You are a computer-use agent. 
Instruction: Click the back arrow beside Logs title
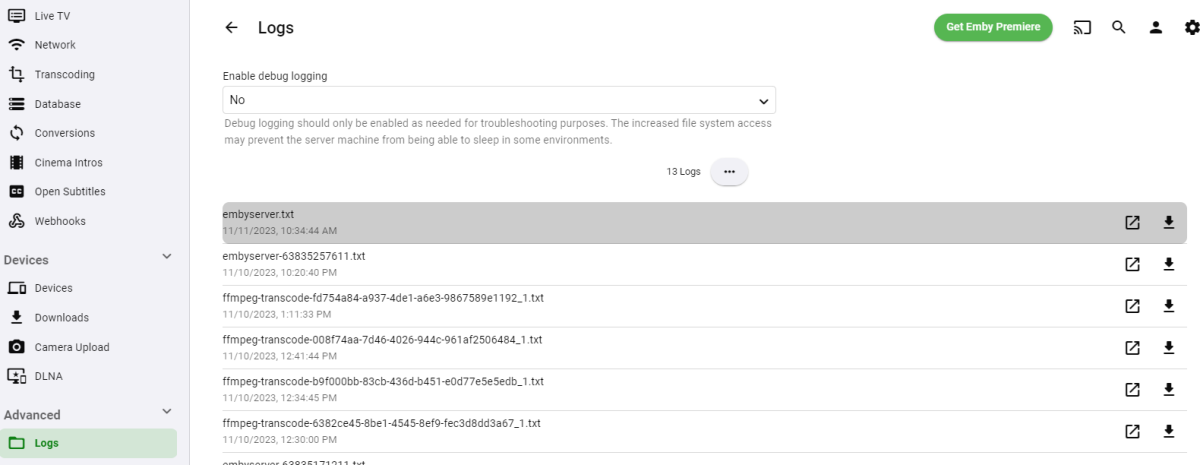(x=232, y=28)
